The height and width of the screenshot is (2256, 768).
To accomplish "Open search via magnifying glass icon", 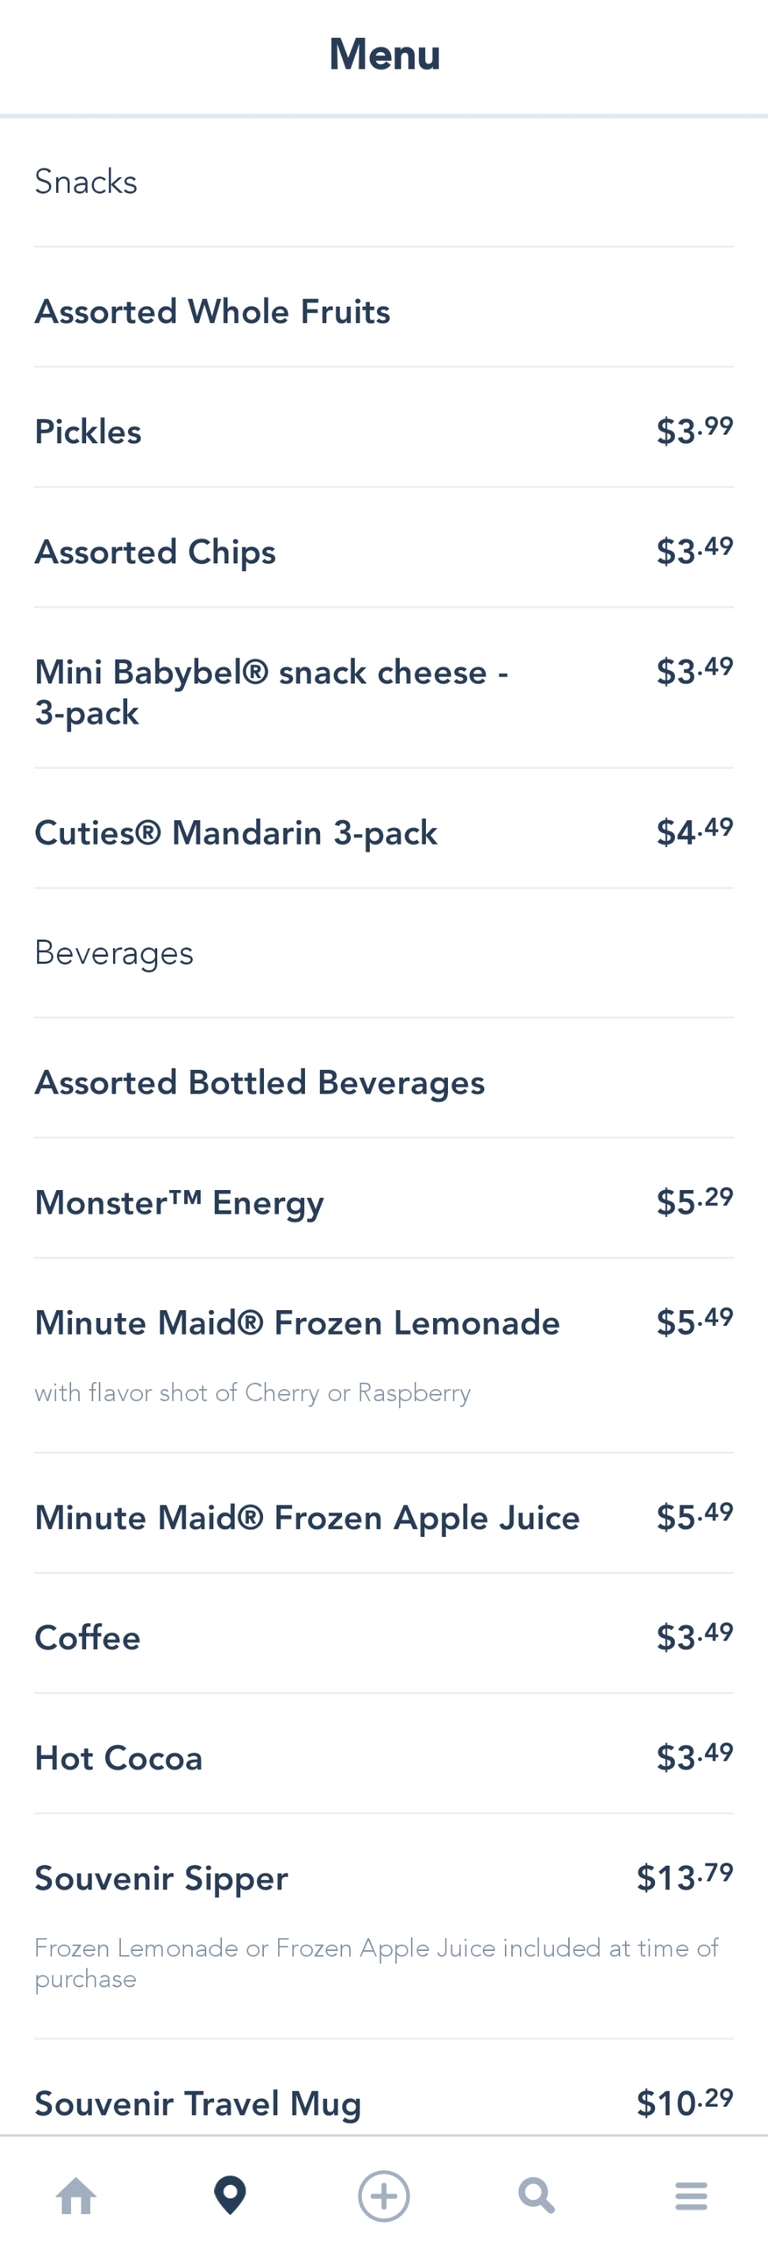I will click(537, 2196).
